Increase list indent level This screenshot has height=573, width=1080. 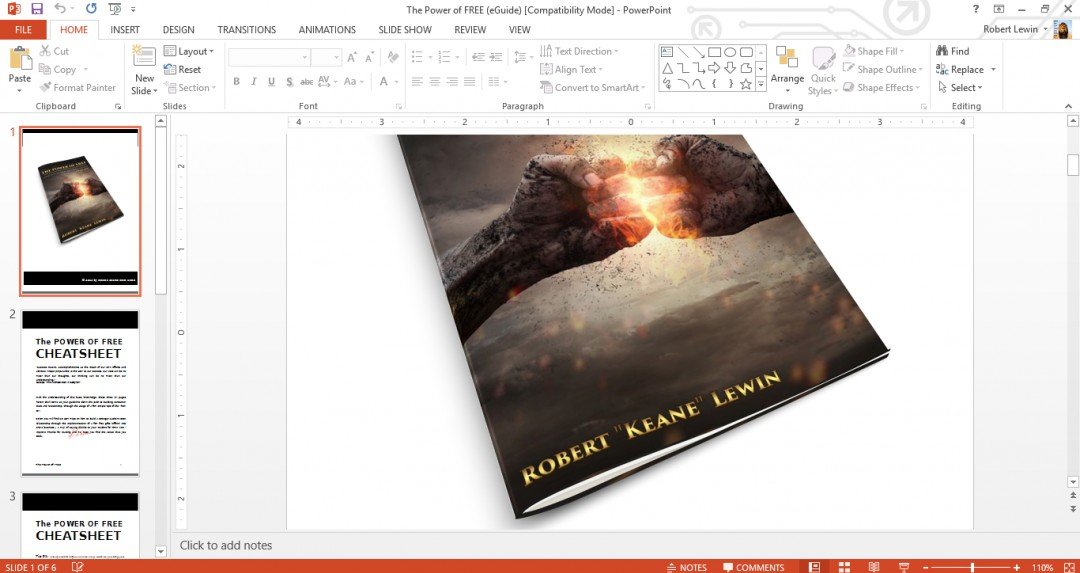click(x=495, y=57)
